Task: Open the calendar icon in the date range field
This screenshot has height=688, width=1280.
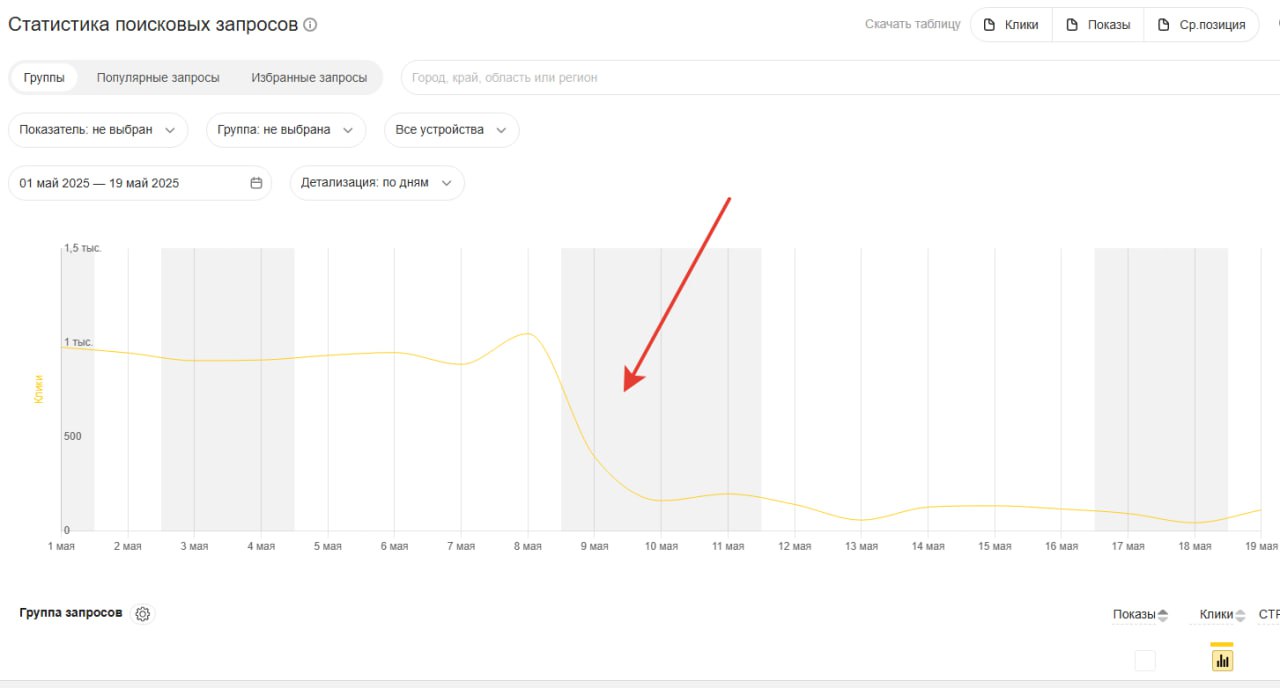Action: click(256, 183)
